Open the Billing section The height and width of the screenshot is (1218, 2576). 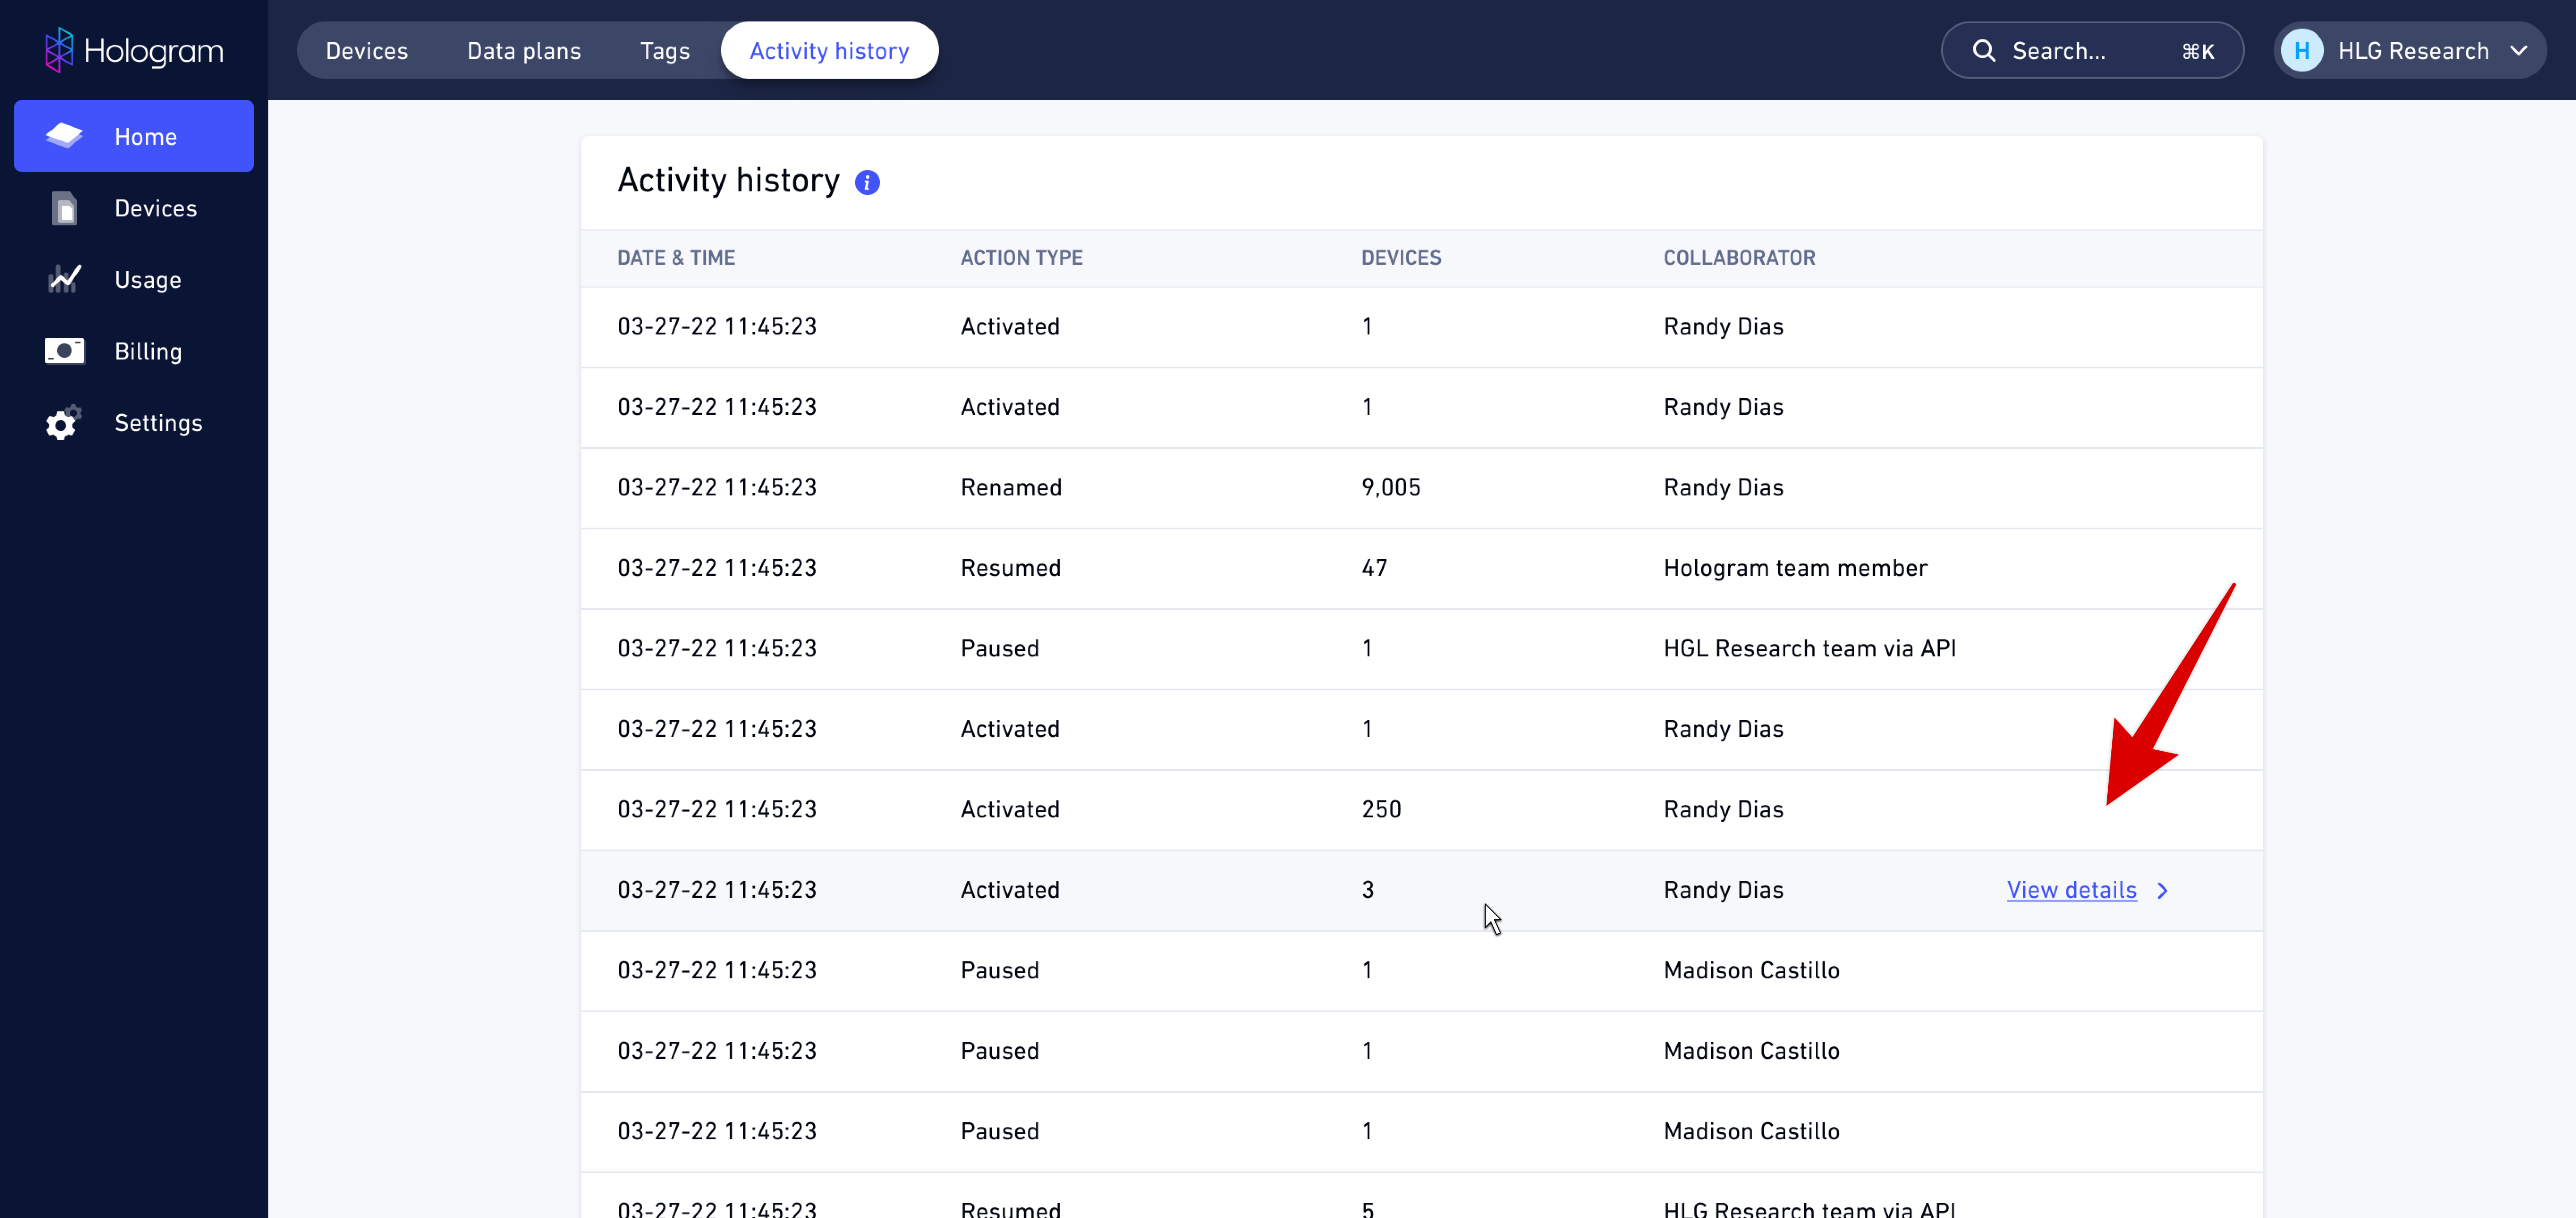pos(134,351)
